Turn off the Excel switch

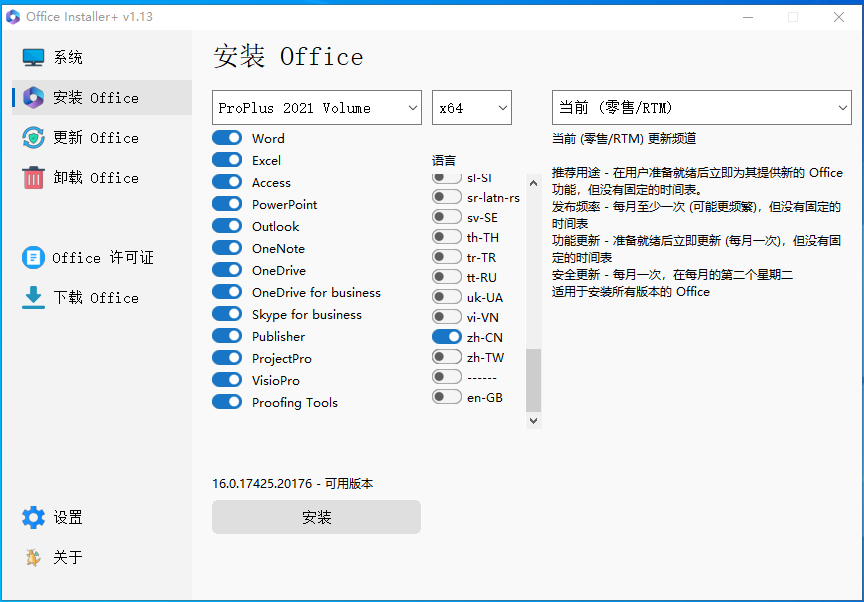227,160
